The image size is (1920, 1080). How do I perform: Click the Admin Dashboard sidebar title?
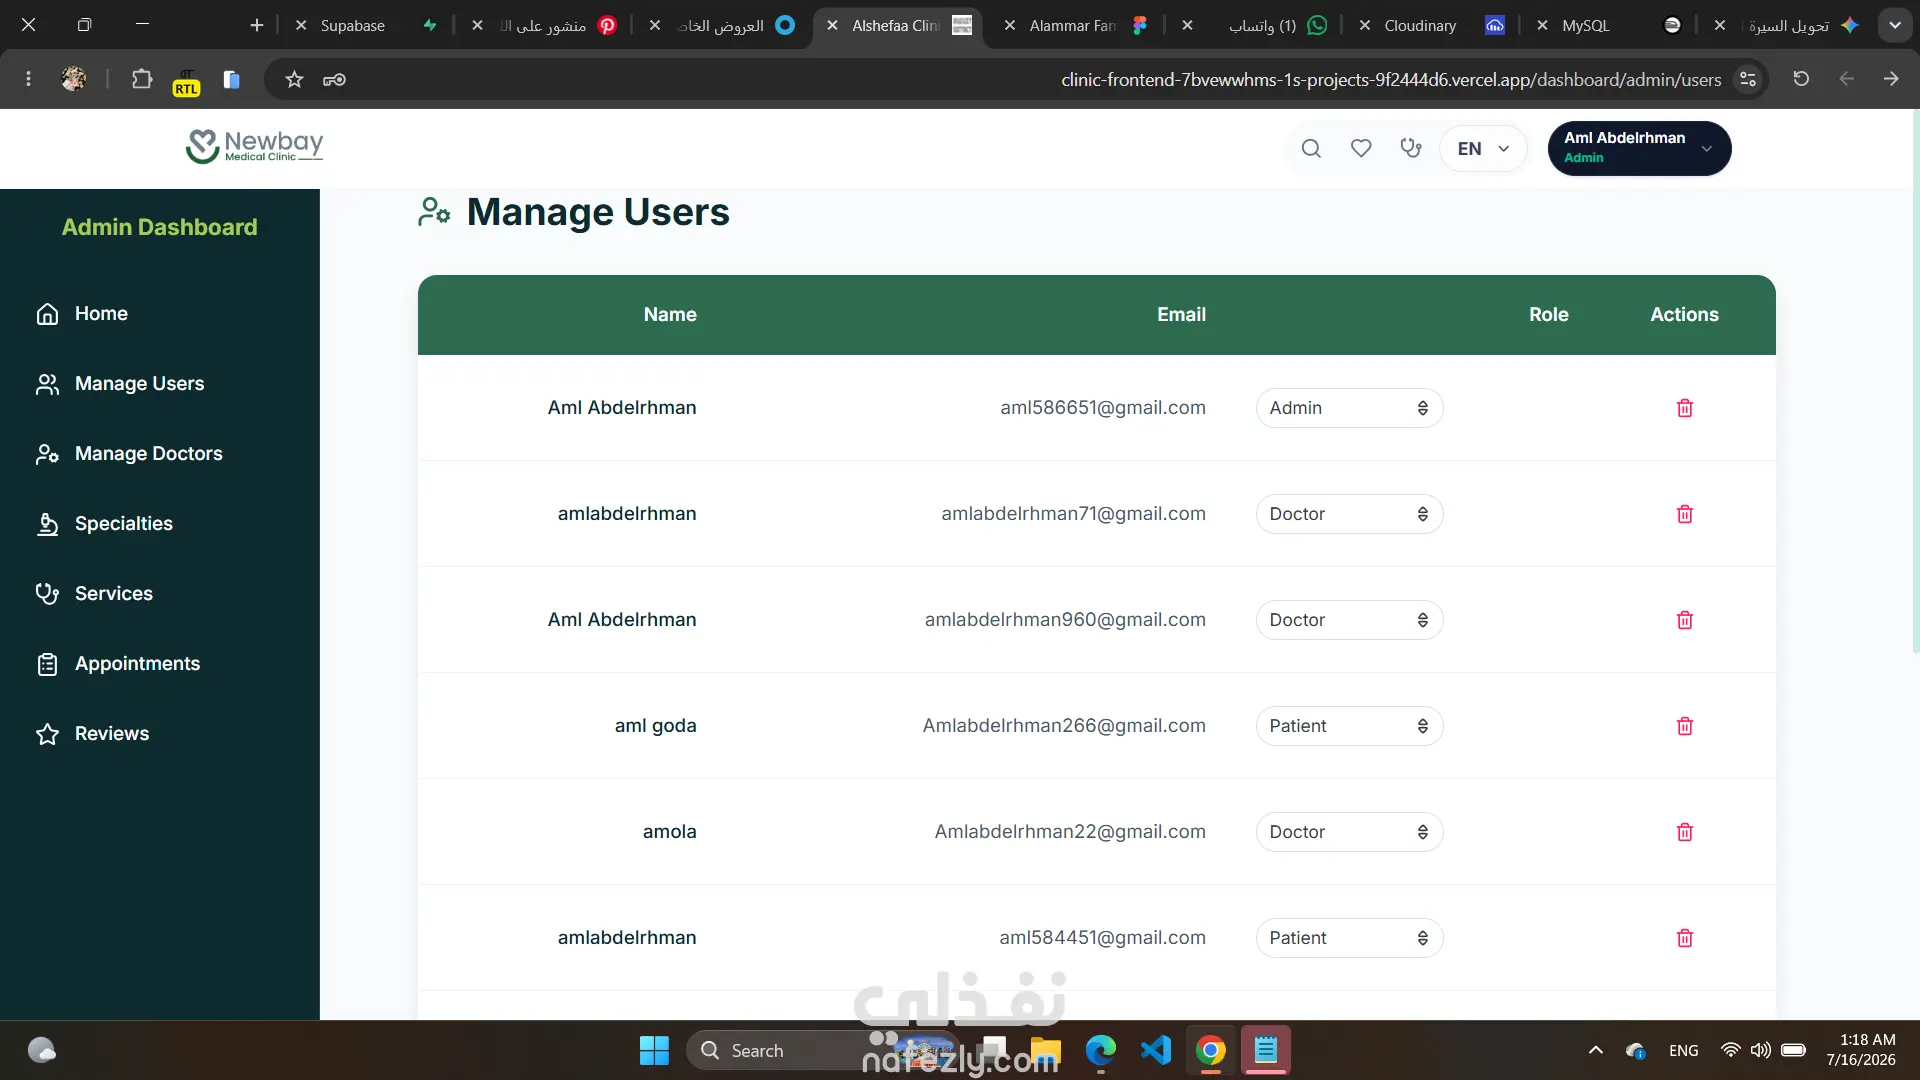160,227
